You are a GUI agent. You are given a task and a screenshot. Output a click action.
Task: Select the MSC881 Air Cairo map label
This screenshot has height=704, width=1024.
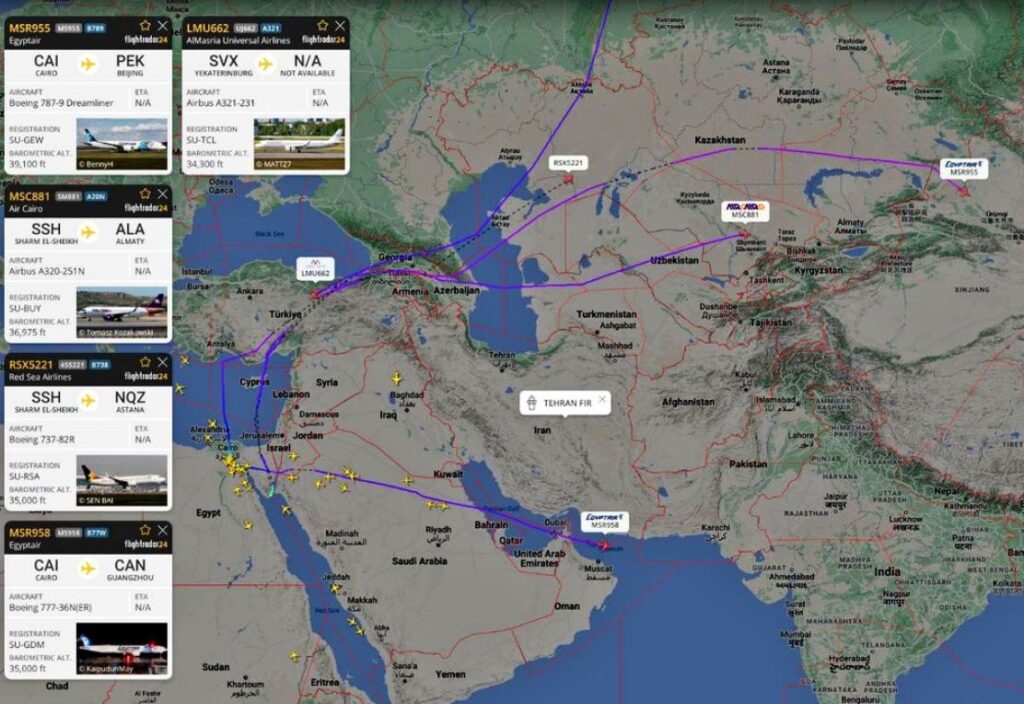point(745,210)
